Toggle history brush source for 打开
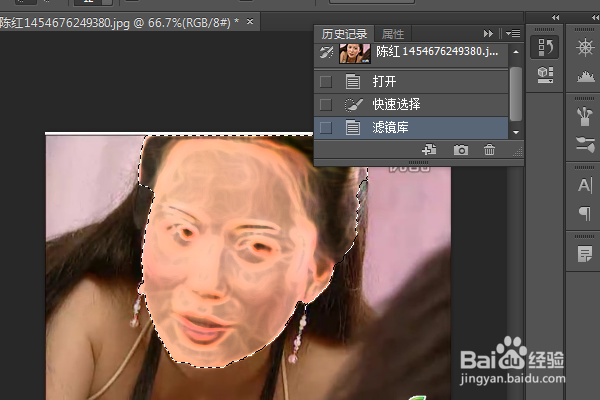 pos(326,82)
